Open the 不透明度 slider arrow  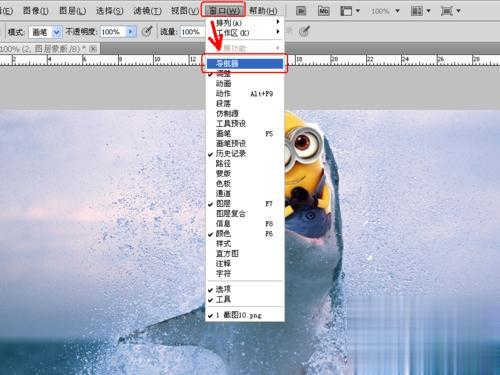click(130, 32)
